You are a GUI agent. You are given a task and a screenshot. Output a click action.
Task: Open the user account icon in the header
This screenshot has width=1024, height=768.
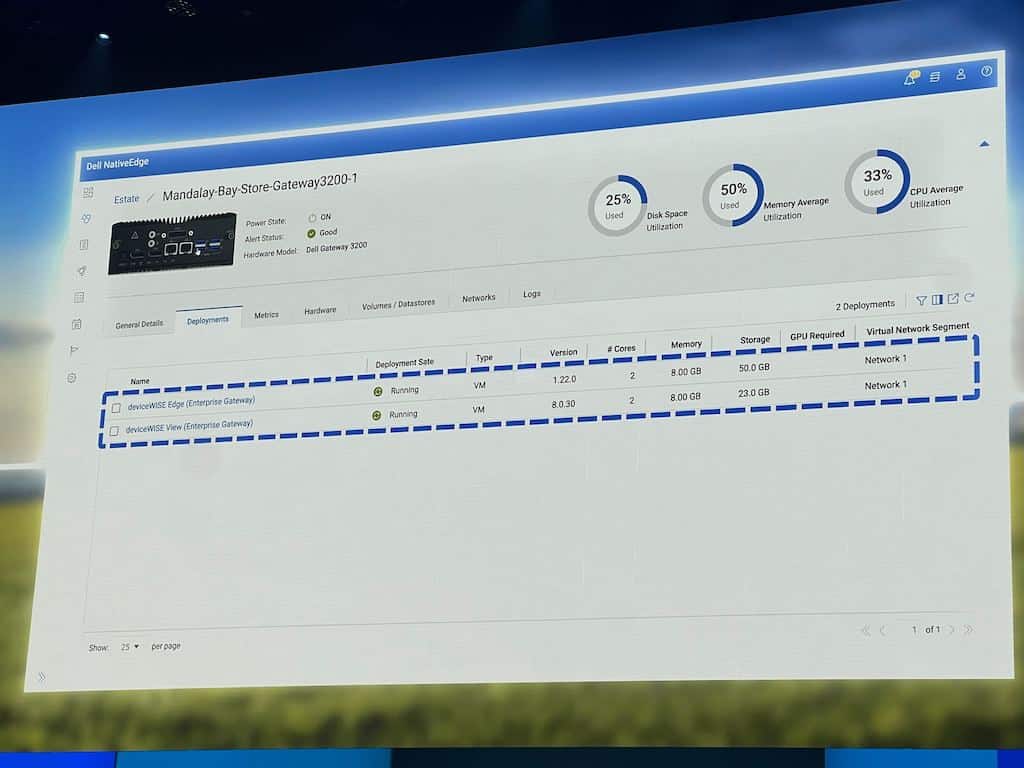point(961,74)
